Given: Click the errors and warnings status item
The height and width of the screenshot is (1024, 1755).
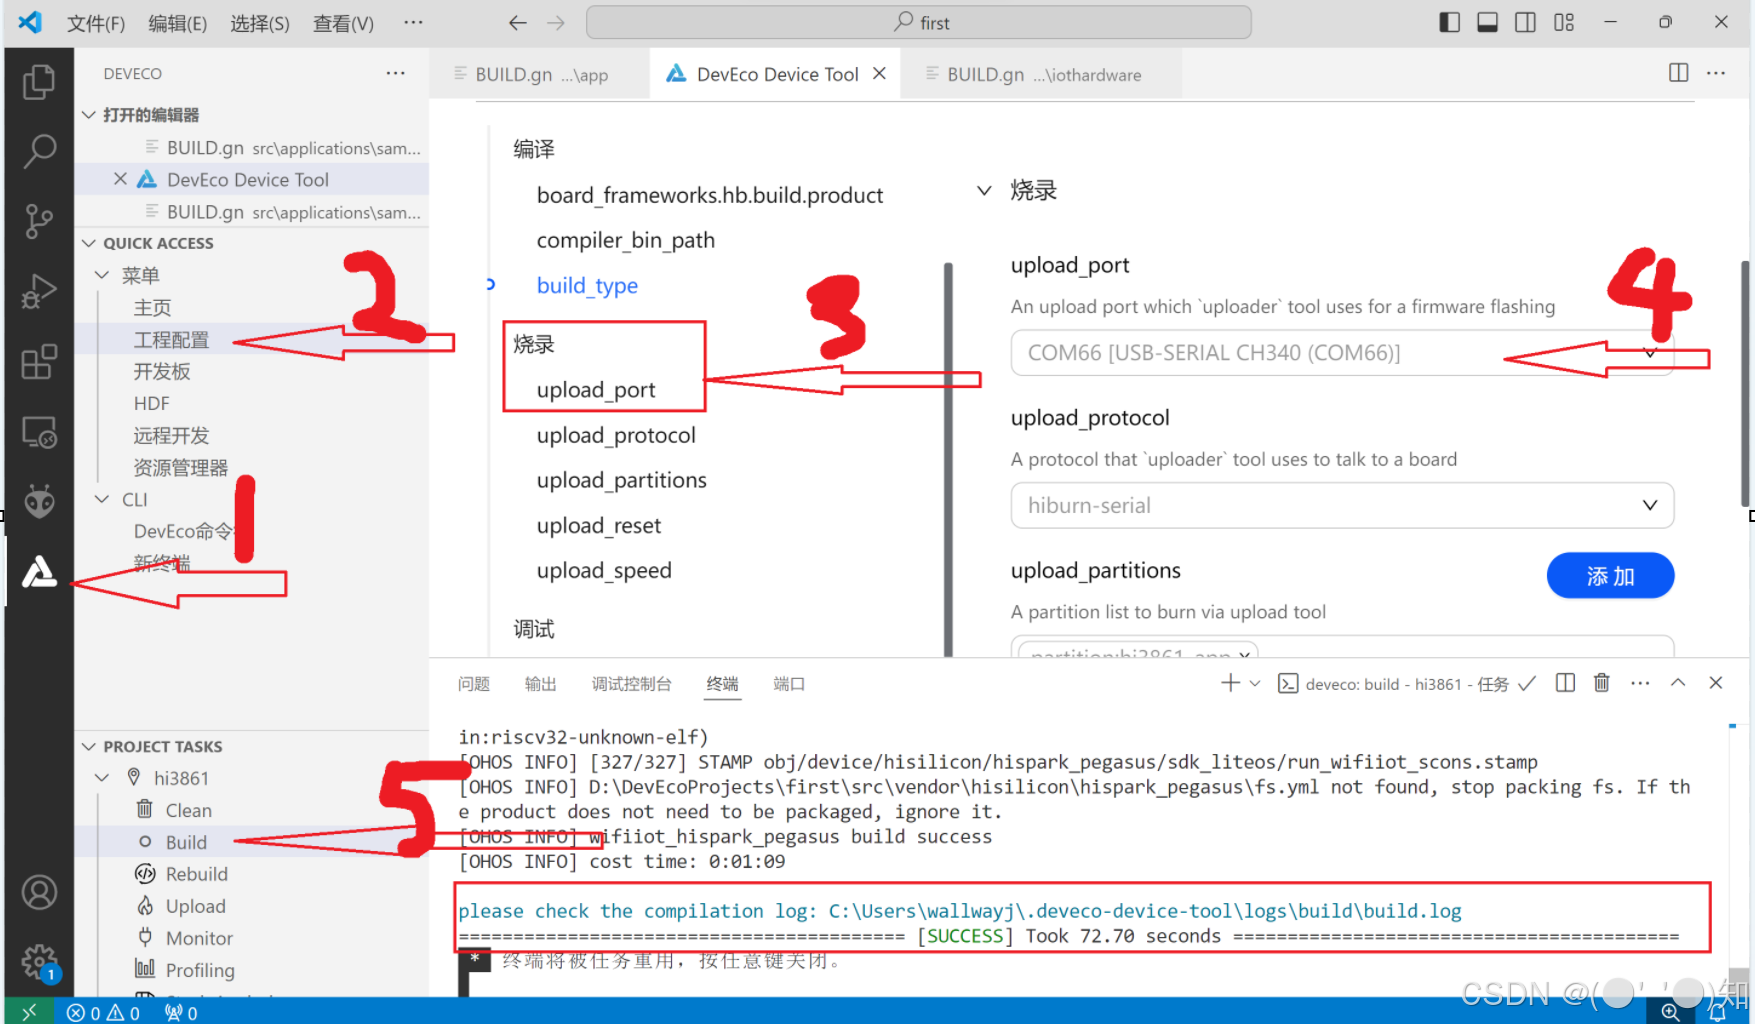Looking at the screenshot, I should click(103, 1013).
